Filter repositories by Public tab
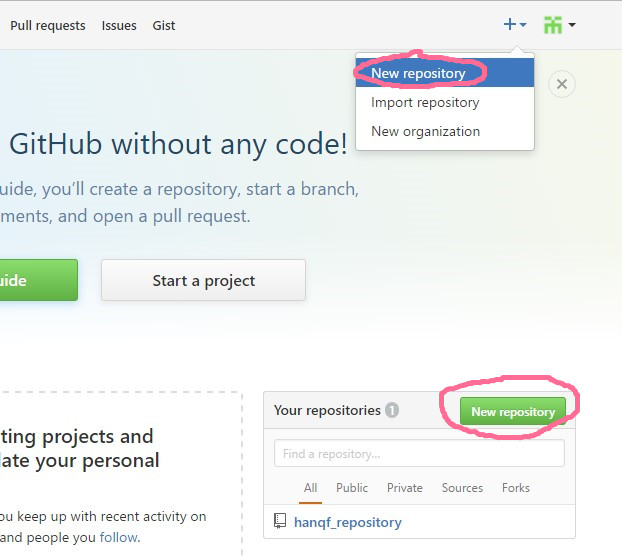Viewport: 622px width, 556px height. click(352, 488)
